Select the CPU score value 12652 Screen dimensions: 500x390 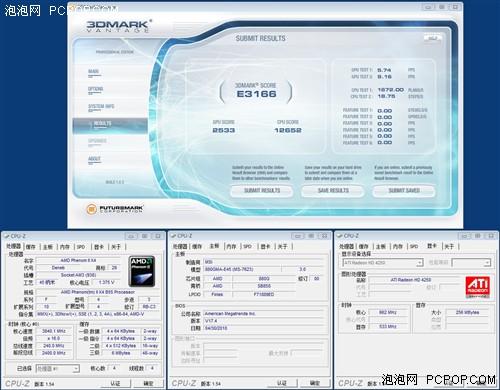click(288, 130)
